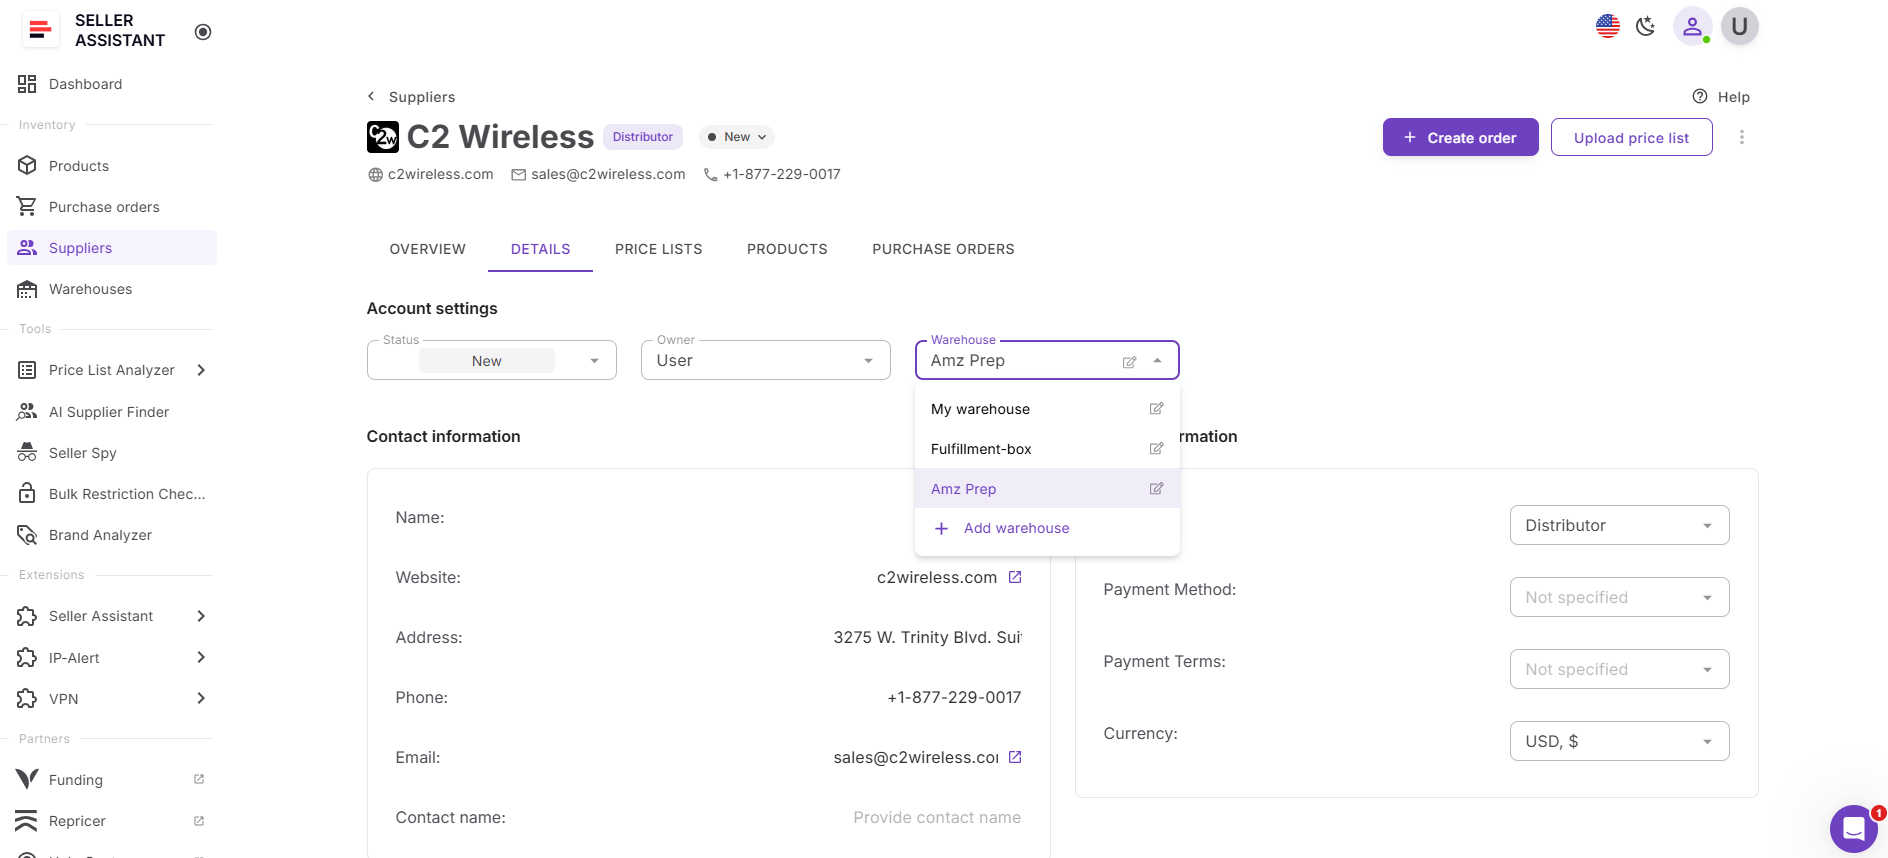Screen dimensions: 1888x858
Task: Open the user profile icon
Action: 1692,27
